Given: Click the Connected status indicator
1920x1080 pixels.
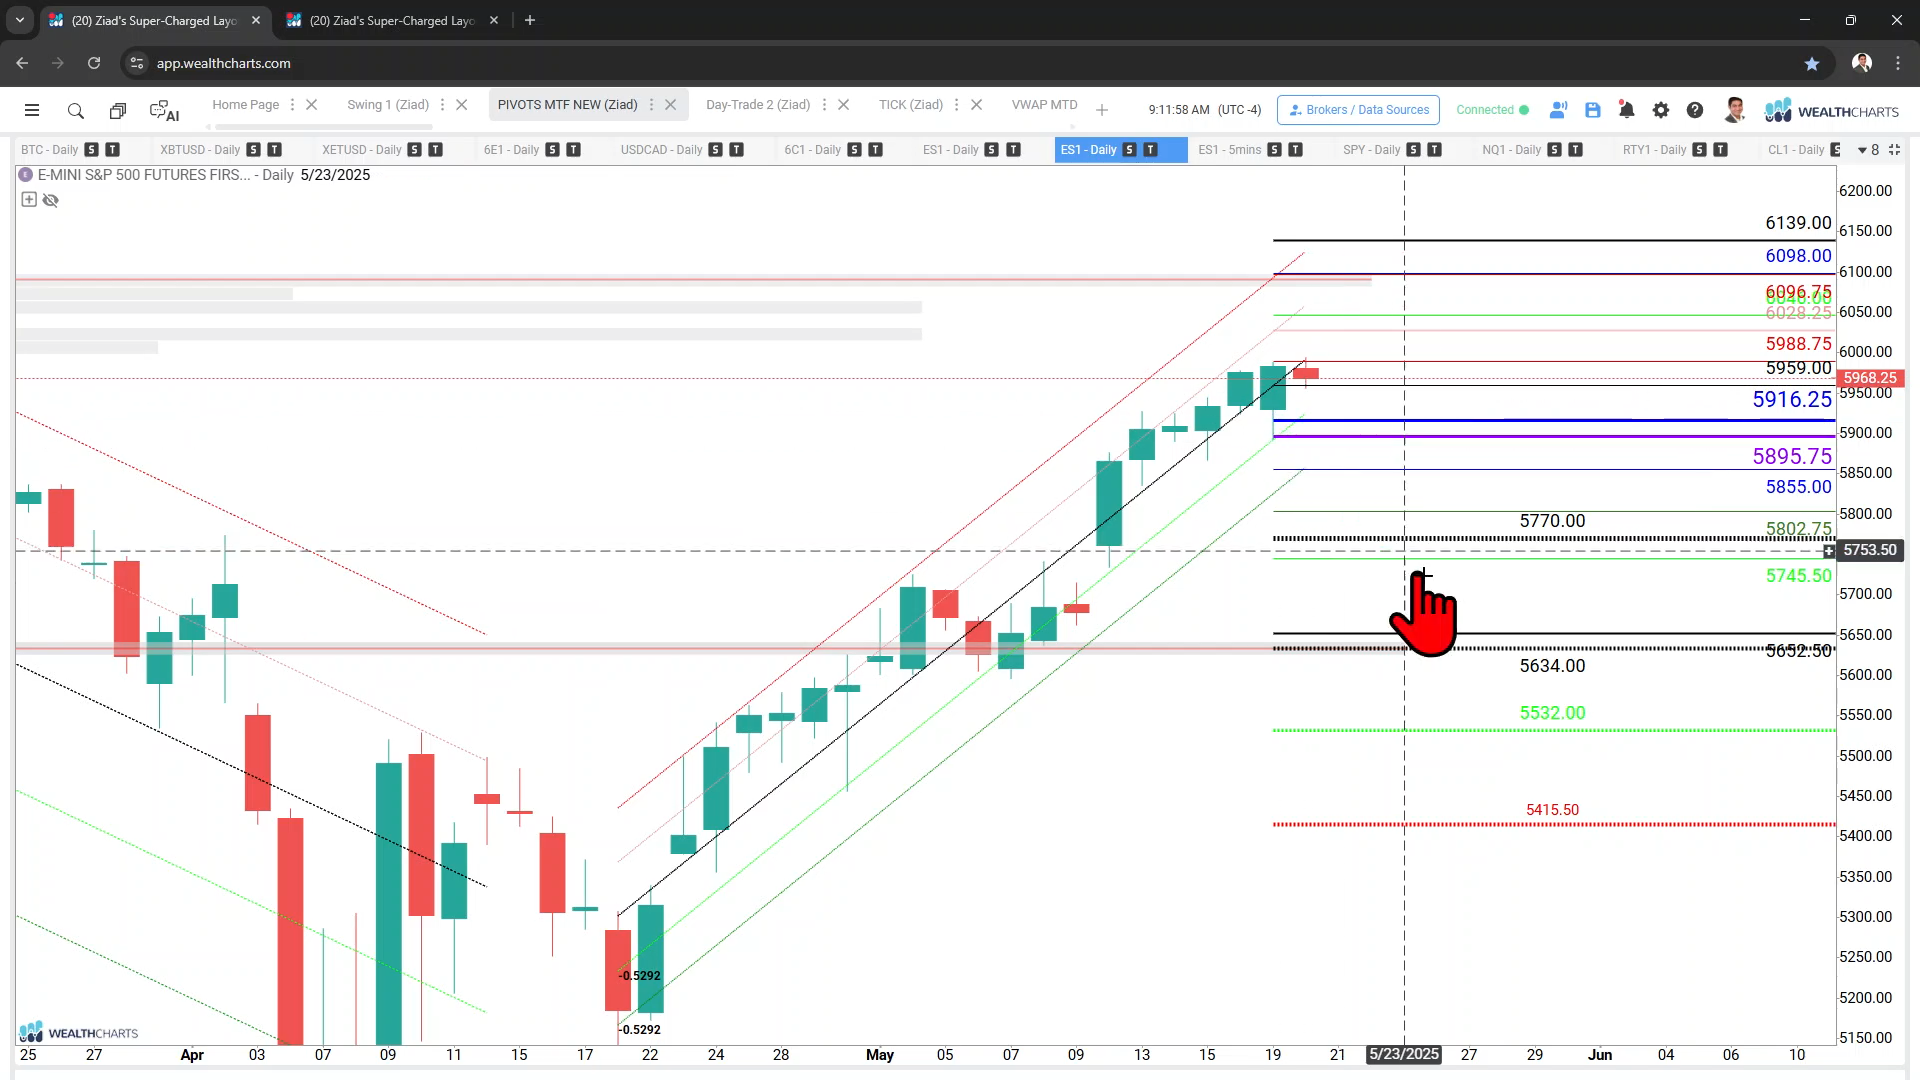Looking at the screenshot, I should point(1492,110).
